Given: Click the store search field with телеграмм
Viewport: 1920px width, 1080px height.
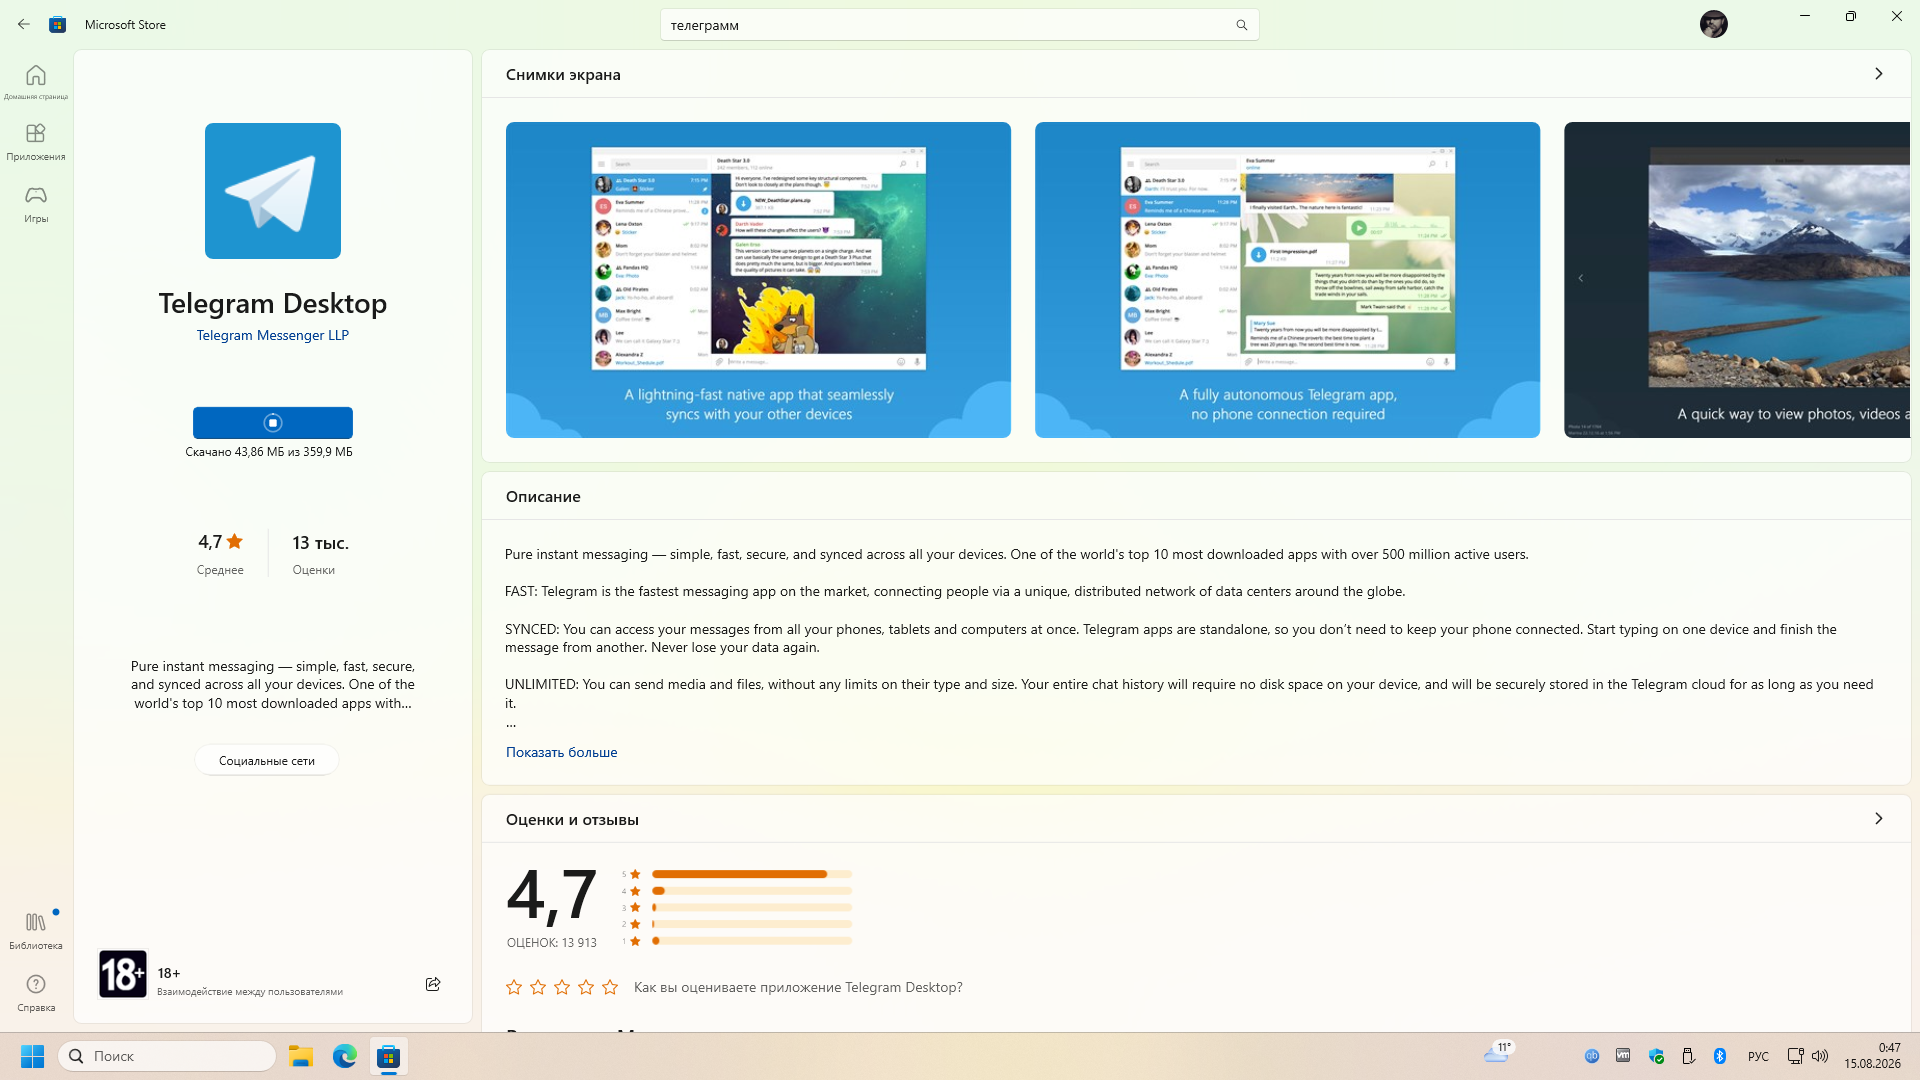Looking at the screenshot, I should pyautogui.click(x=959, y=25).
